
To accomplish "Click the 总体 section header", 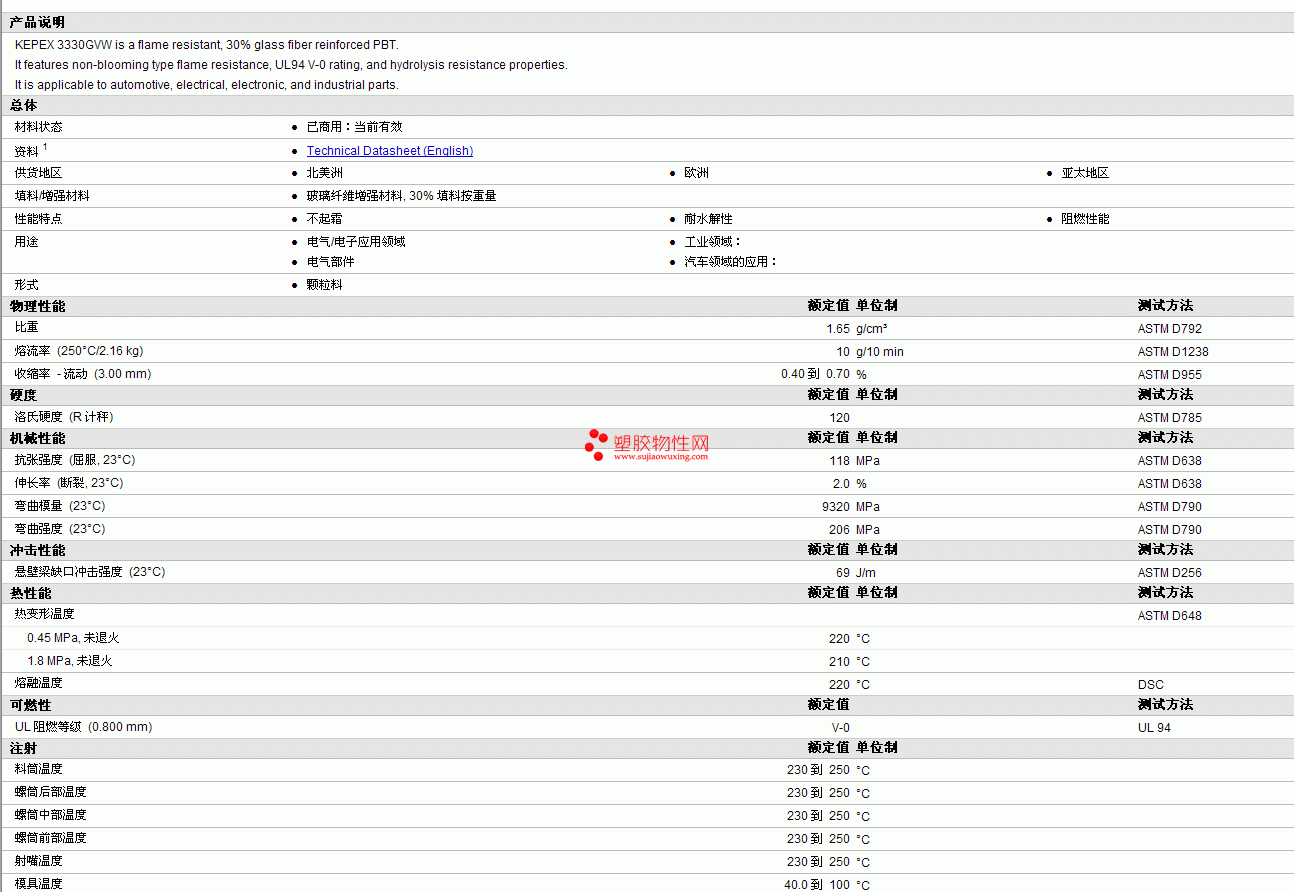I will pyautogui.click(x=24, y=105).
